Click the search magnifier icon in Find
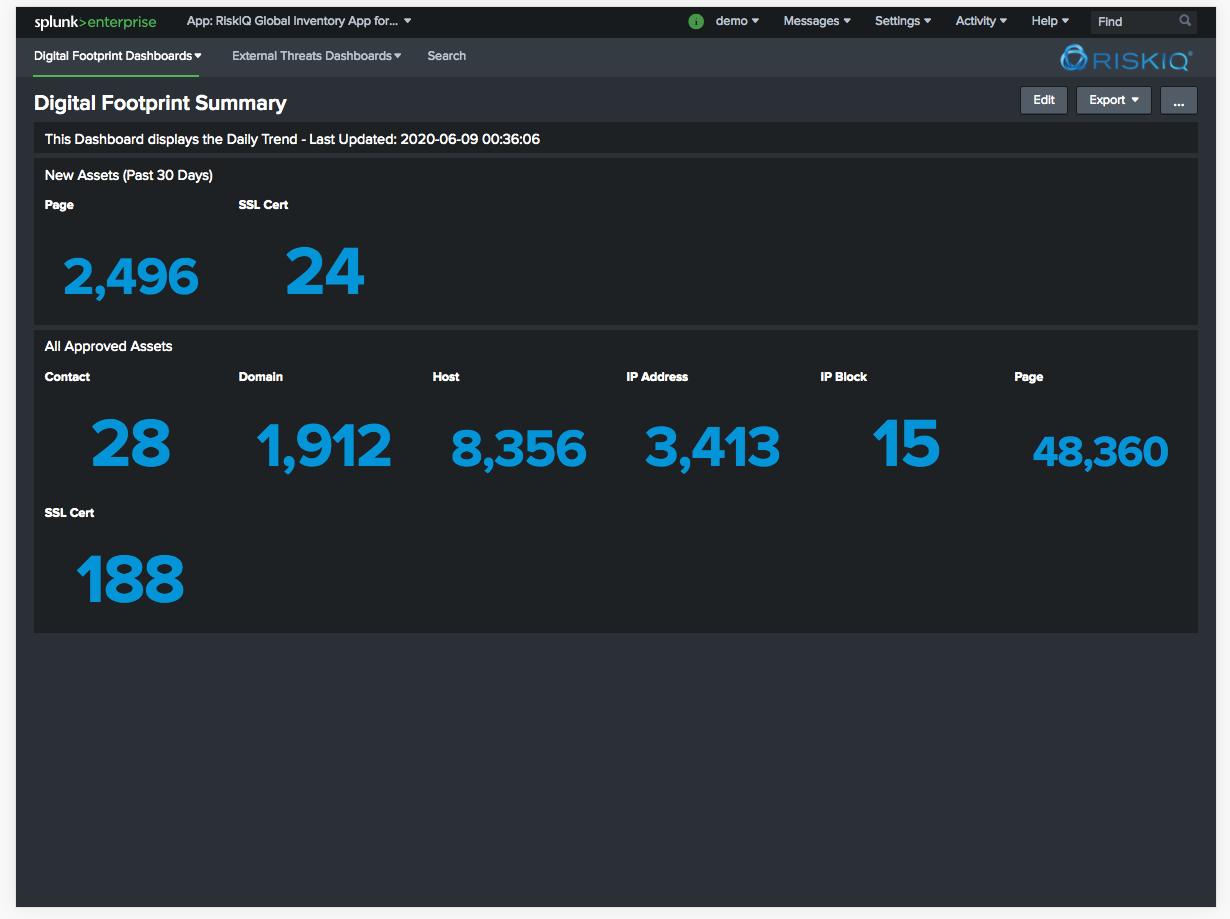The width and height of the screenshot is (1230, 919). point(1185,21)
